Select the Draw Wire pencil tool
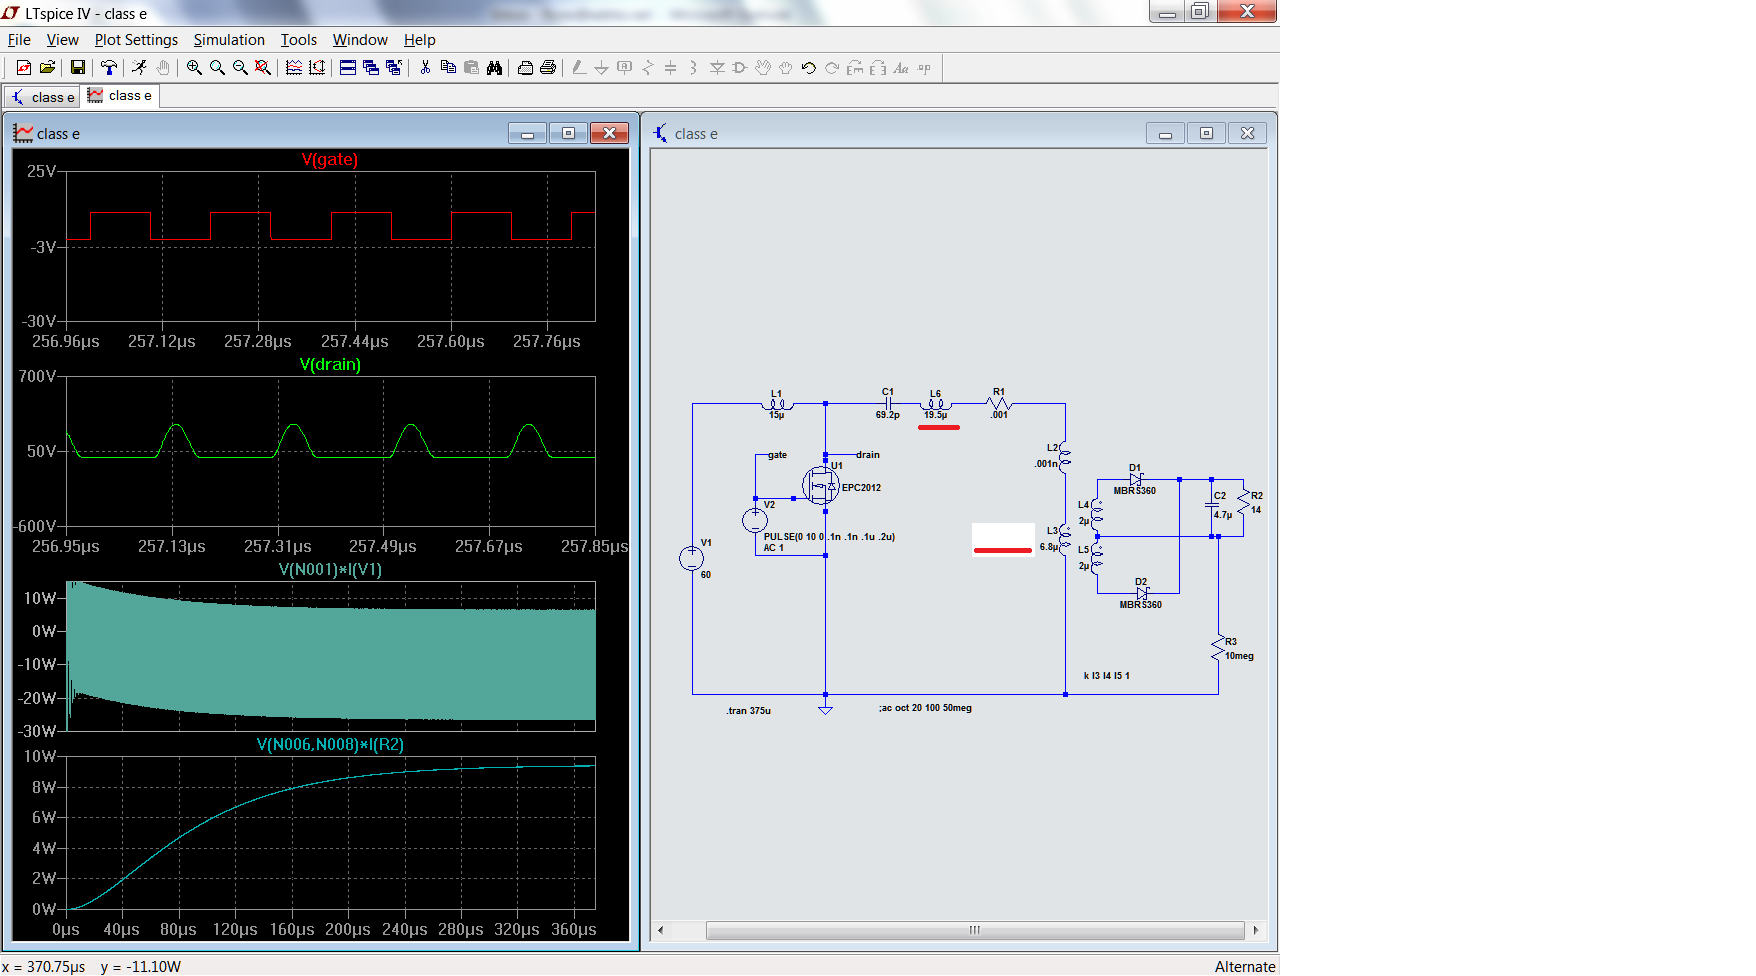Screen dimensions: 1756x976 578,68
